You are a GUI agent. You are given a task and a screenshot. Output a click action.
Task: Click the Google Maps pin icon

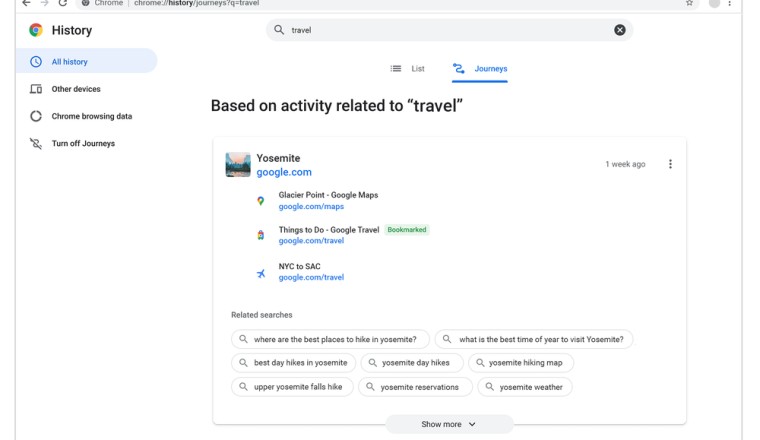coord(261,201)
